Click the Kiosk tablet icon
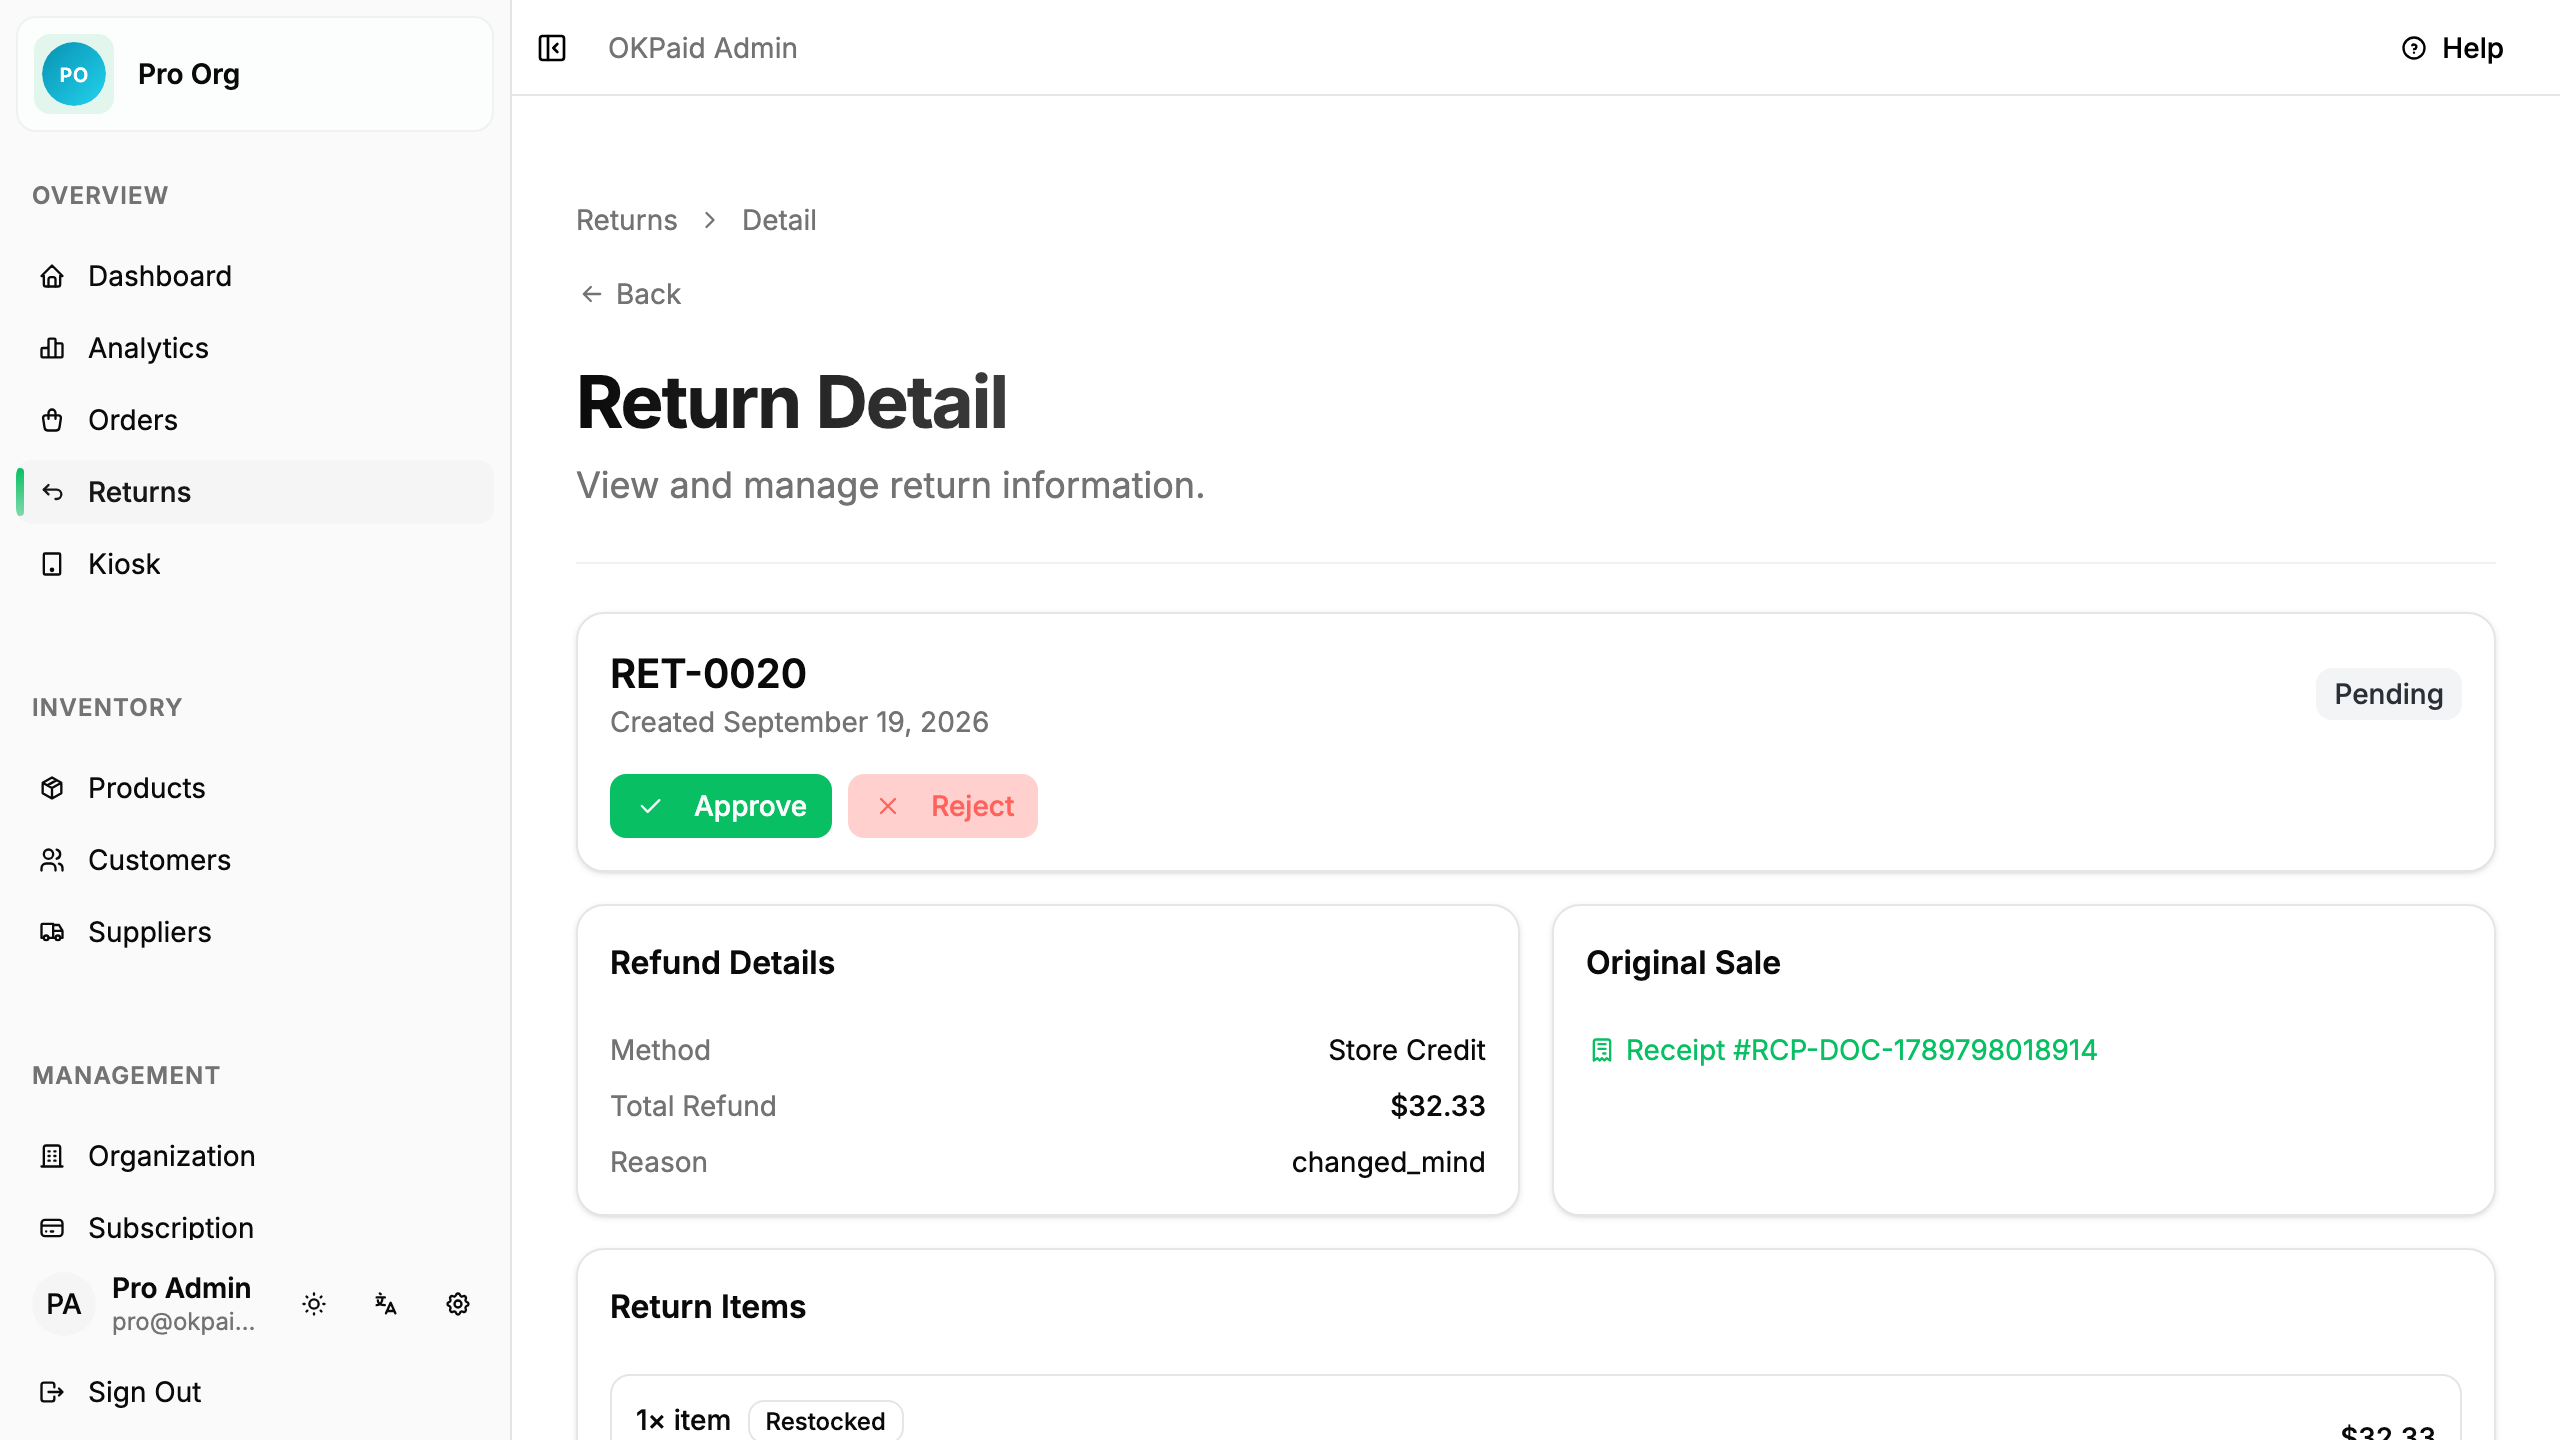 pos(52,564)
